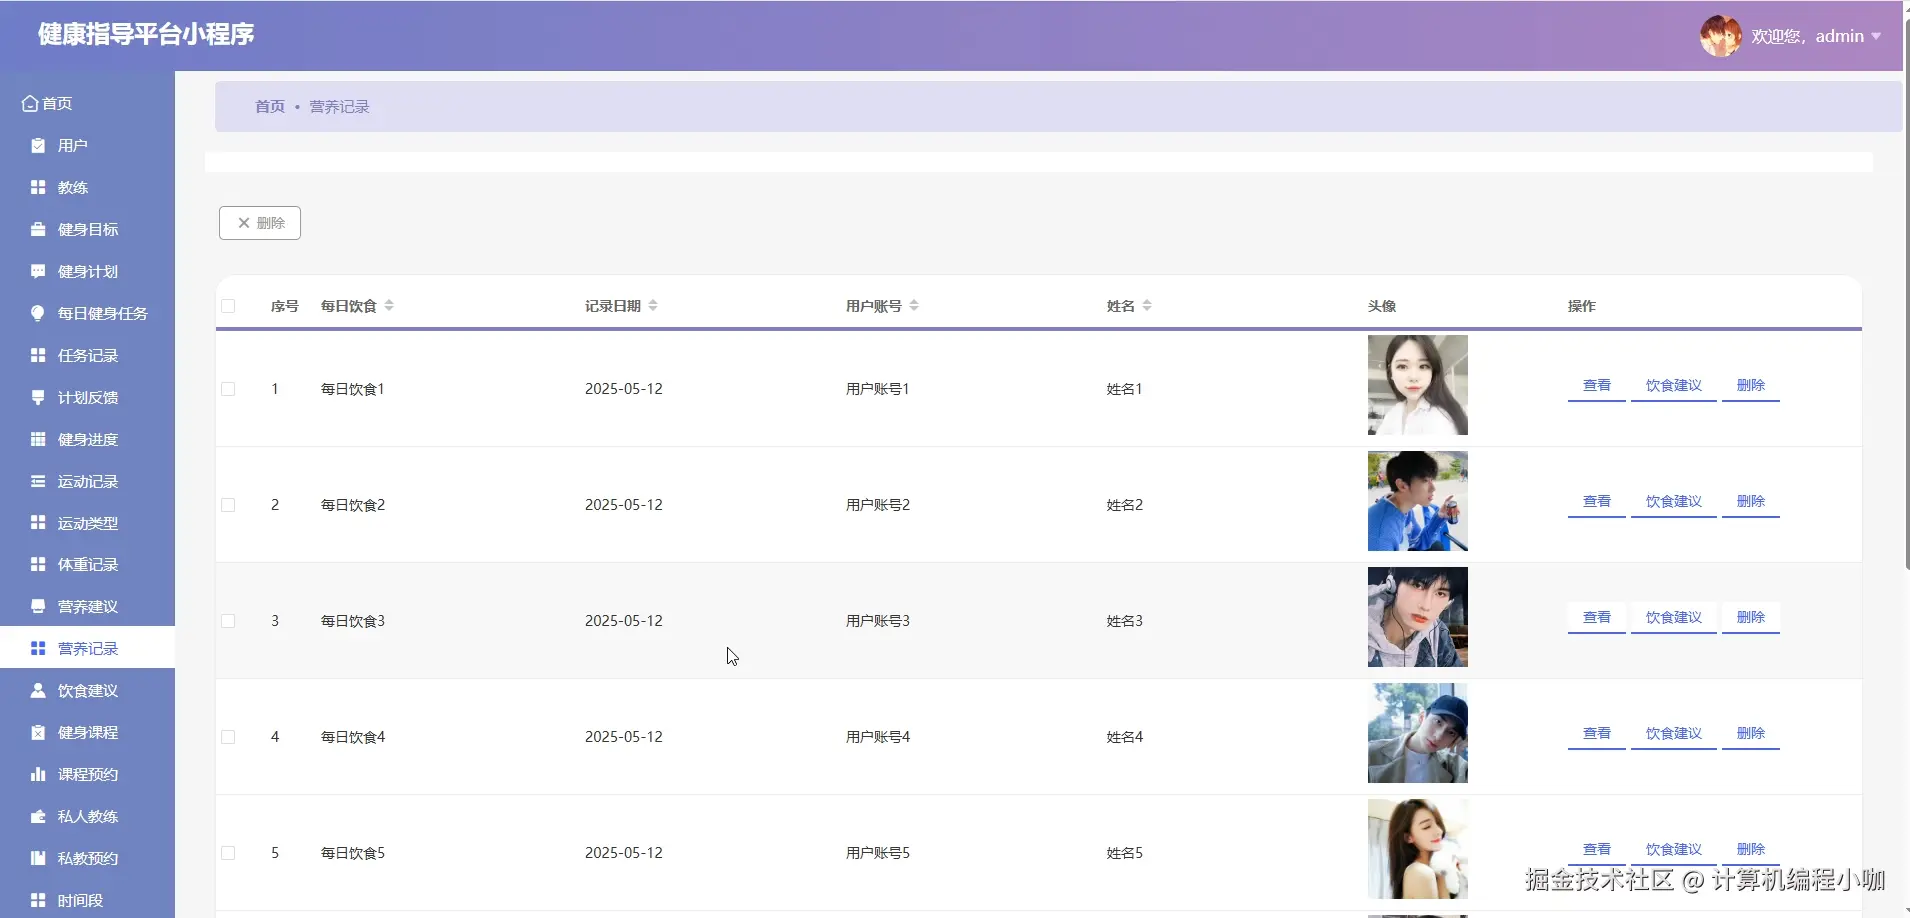Click 查看 for row 每日饮食4
This screenshot has height=918, width=1910.
(x=1597, y=734)
